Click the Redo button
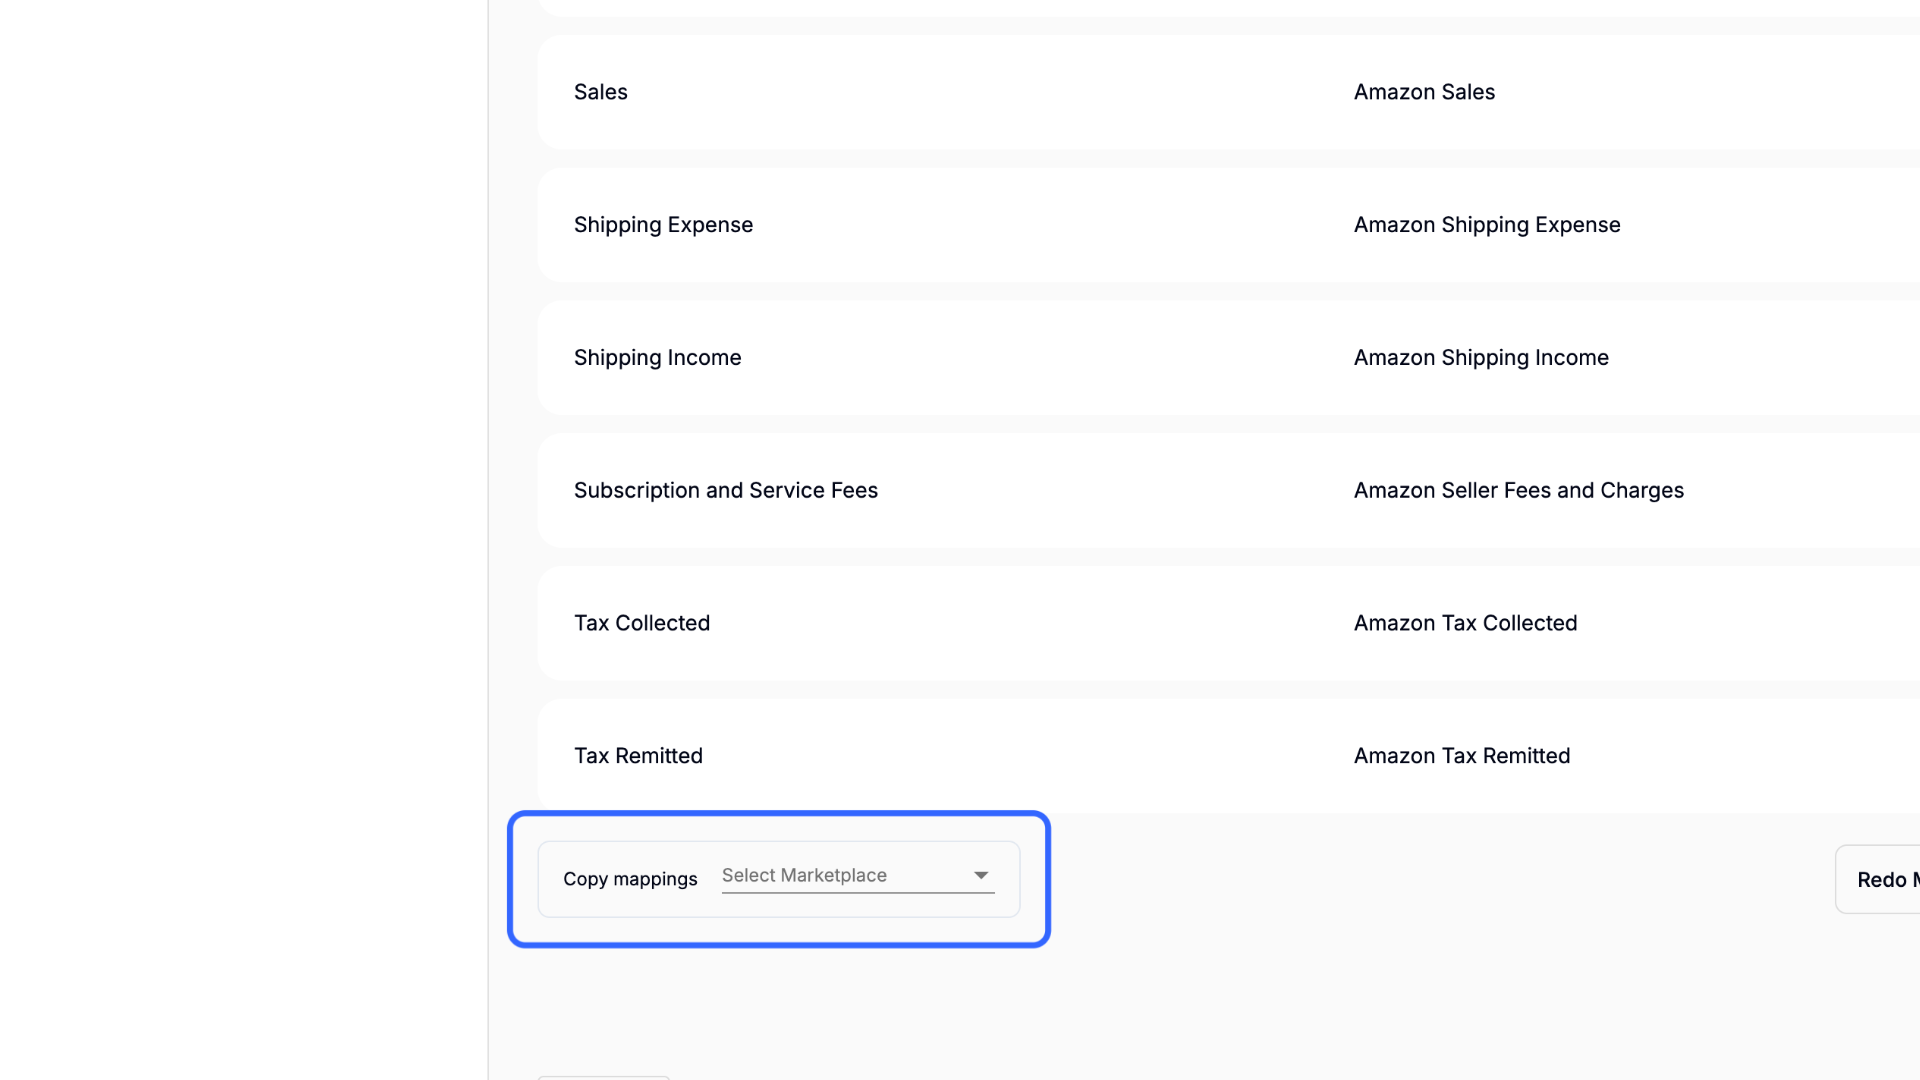Image resolution: width=1920 pixels, height=1080 pixels. (1878, 880)
